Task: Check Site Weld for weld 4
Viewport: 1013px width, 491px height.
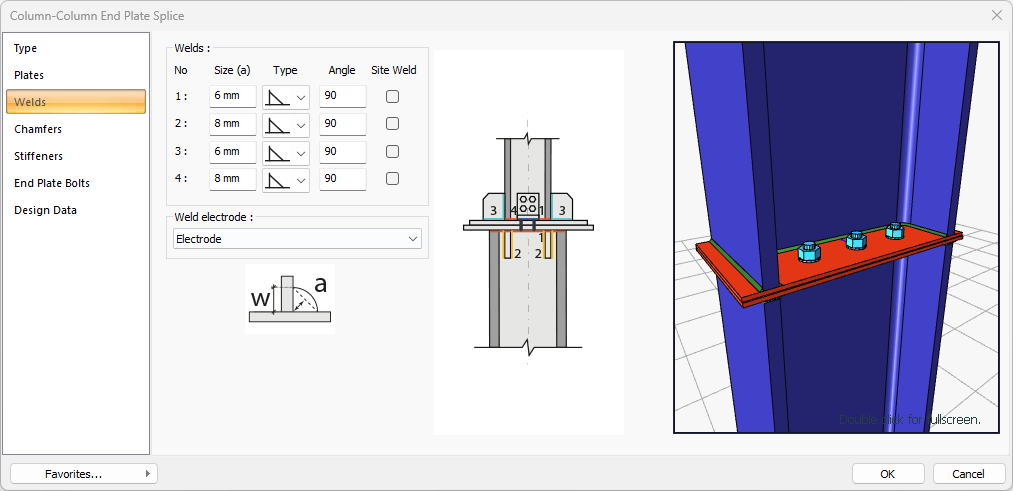Action: pyautogui.click(x=393, y=179)
